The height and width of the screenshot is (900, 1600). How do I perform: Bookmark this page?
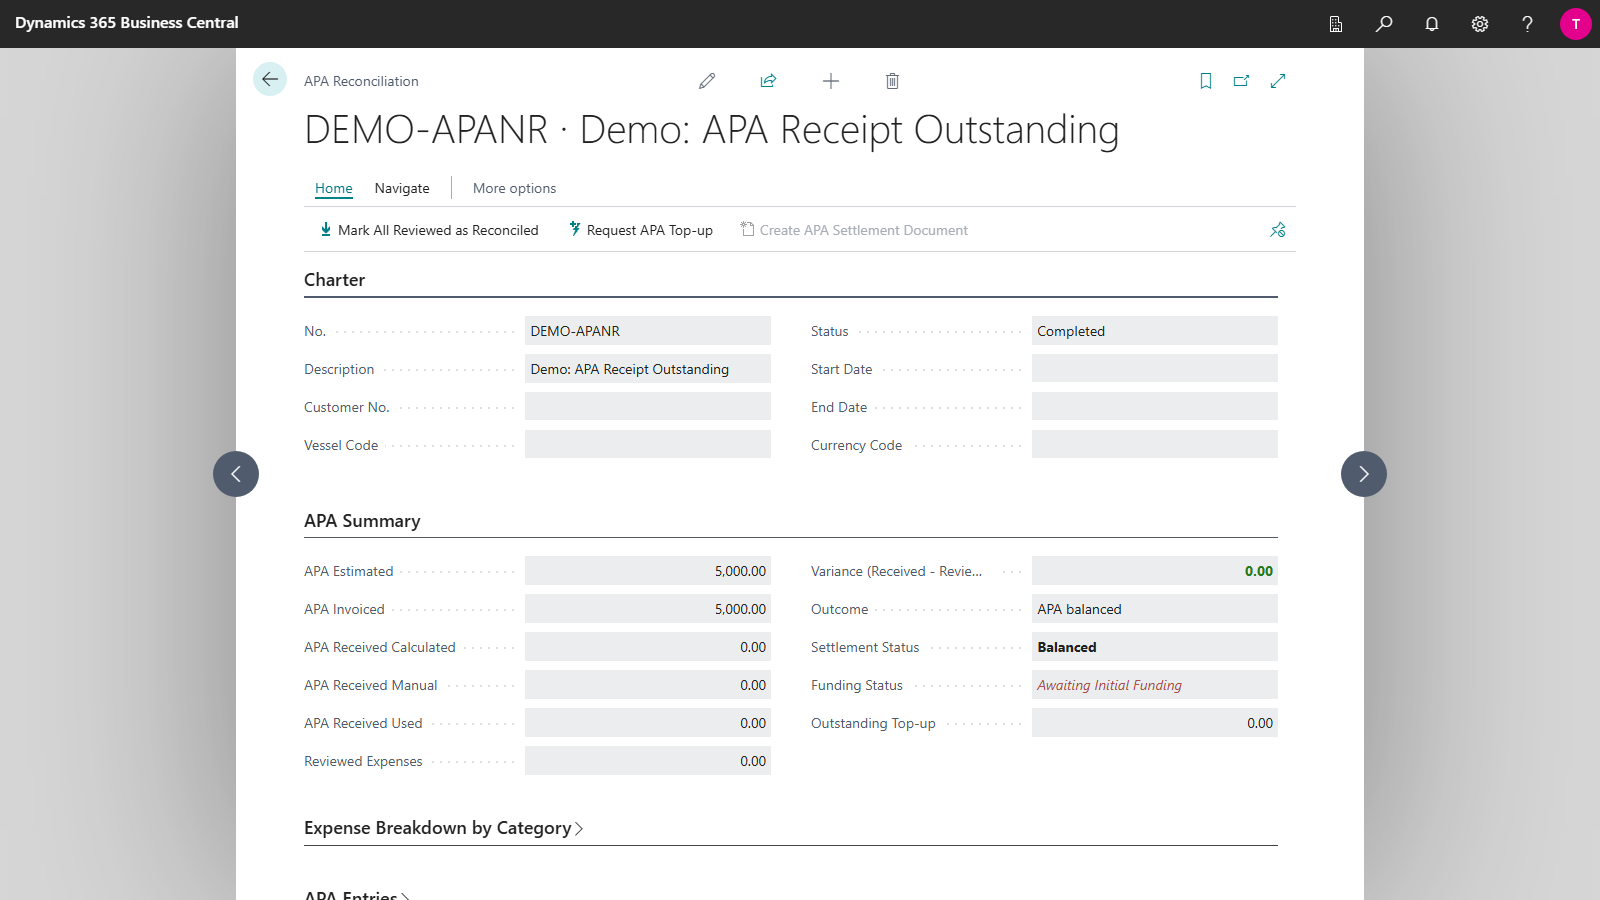tap(1206, 81)
